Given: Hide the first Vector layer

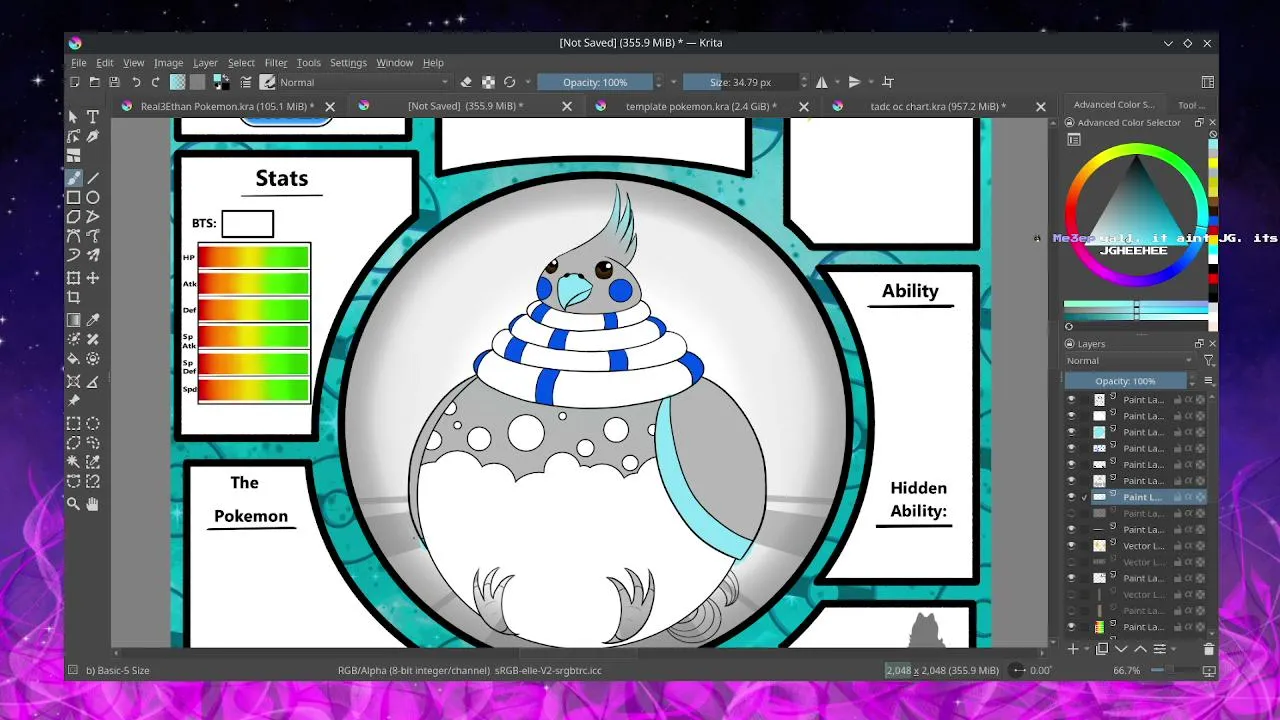Looking at the screenshot, I should (1071, 546).
